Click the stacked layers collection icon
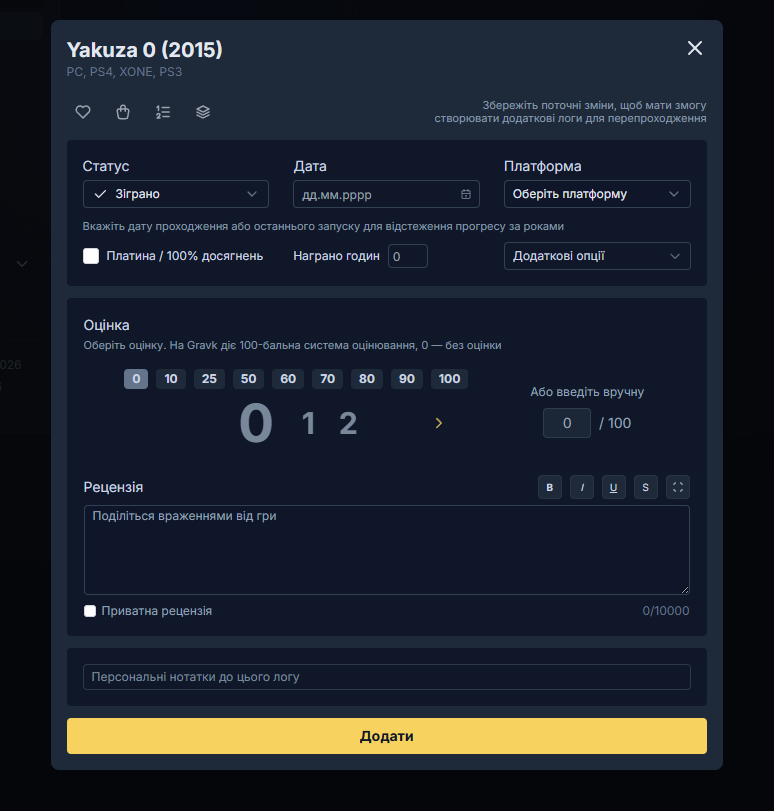Image resolution: width=774 pixels, height=811 pixels. click(x=203, y=112)
